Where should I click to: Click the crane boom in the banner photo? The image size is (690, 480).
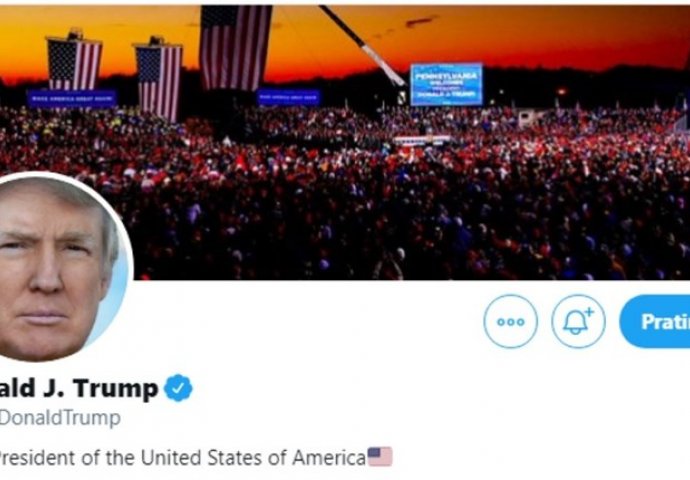[363, 45]
